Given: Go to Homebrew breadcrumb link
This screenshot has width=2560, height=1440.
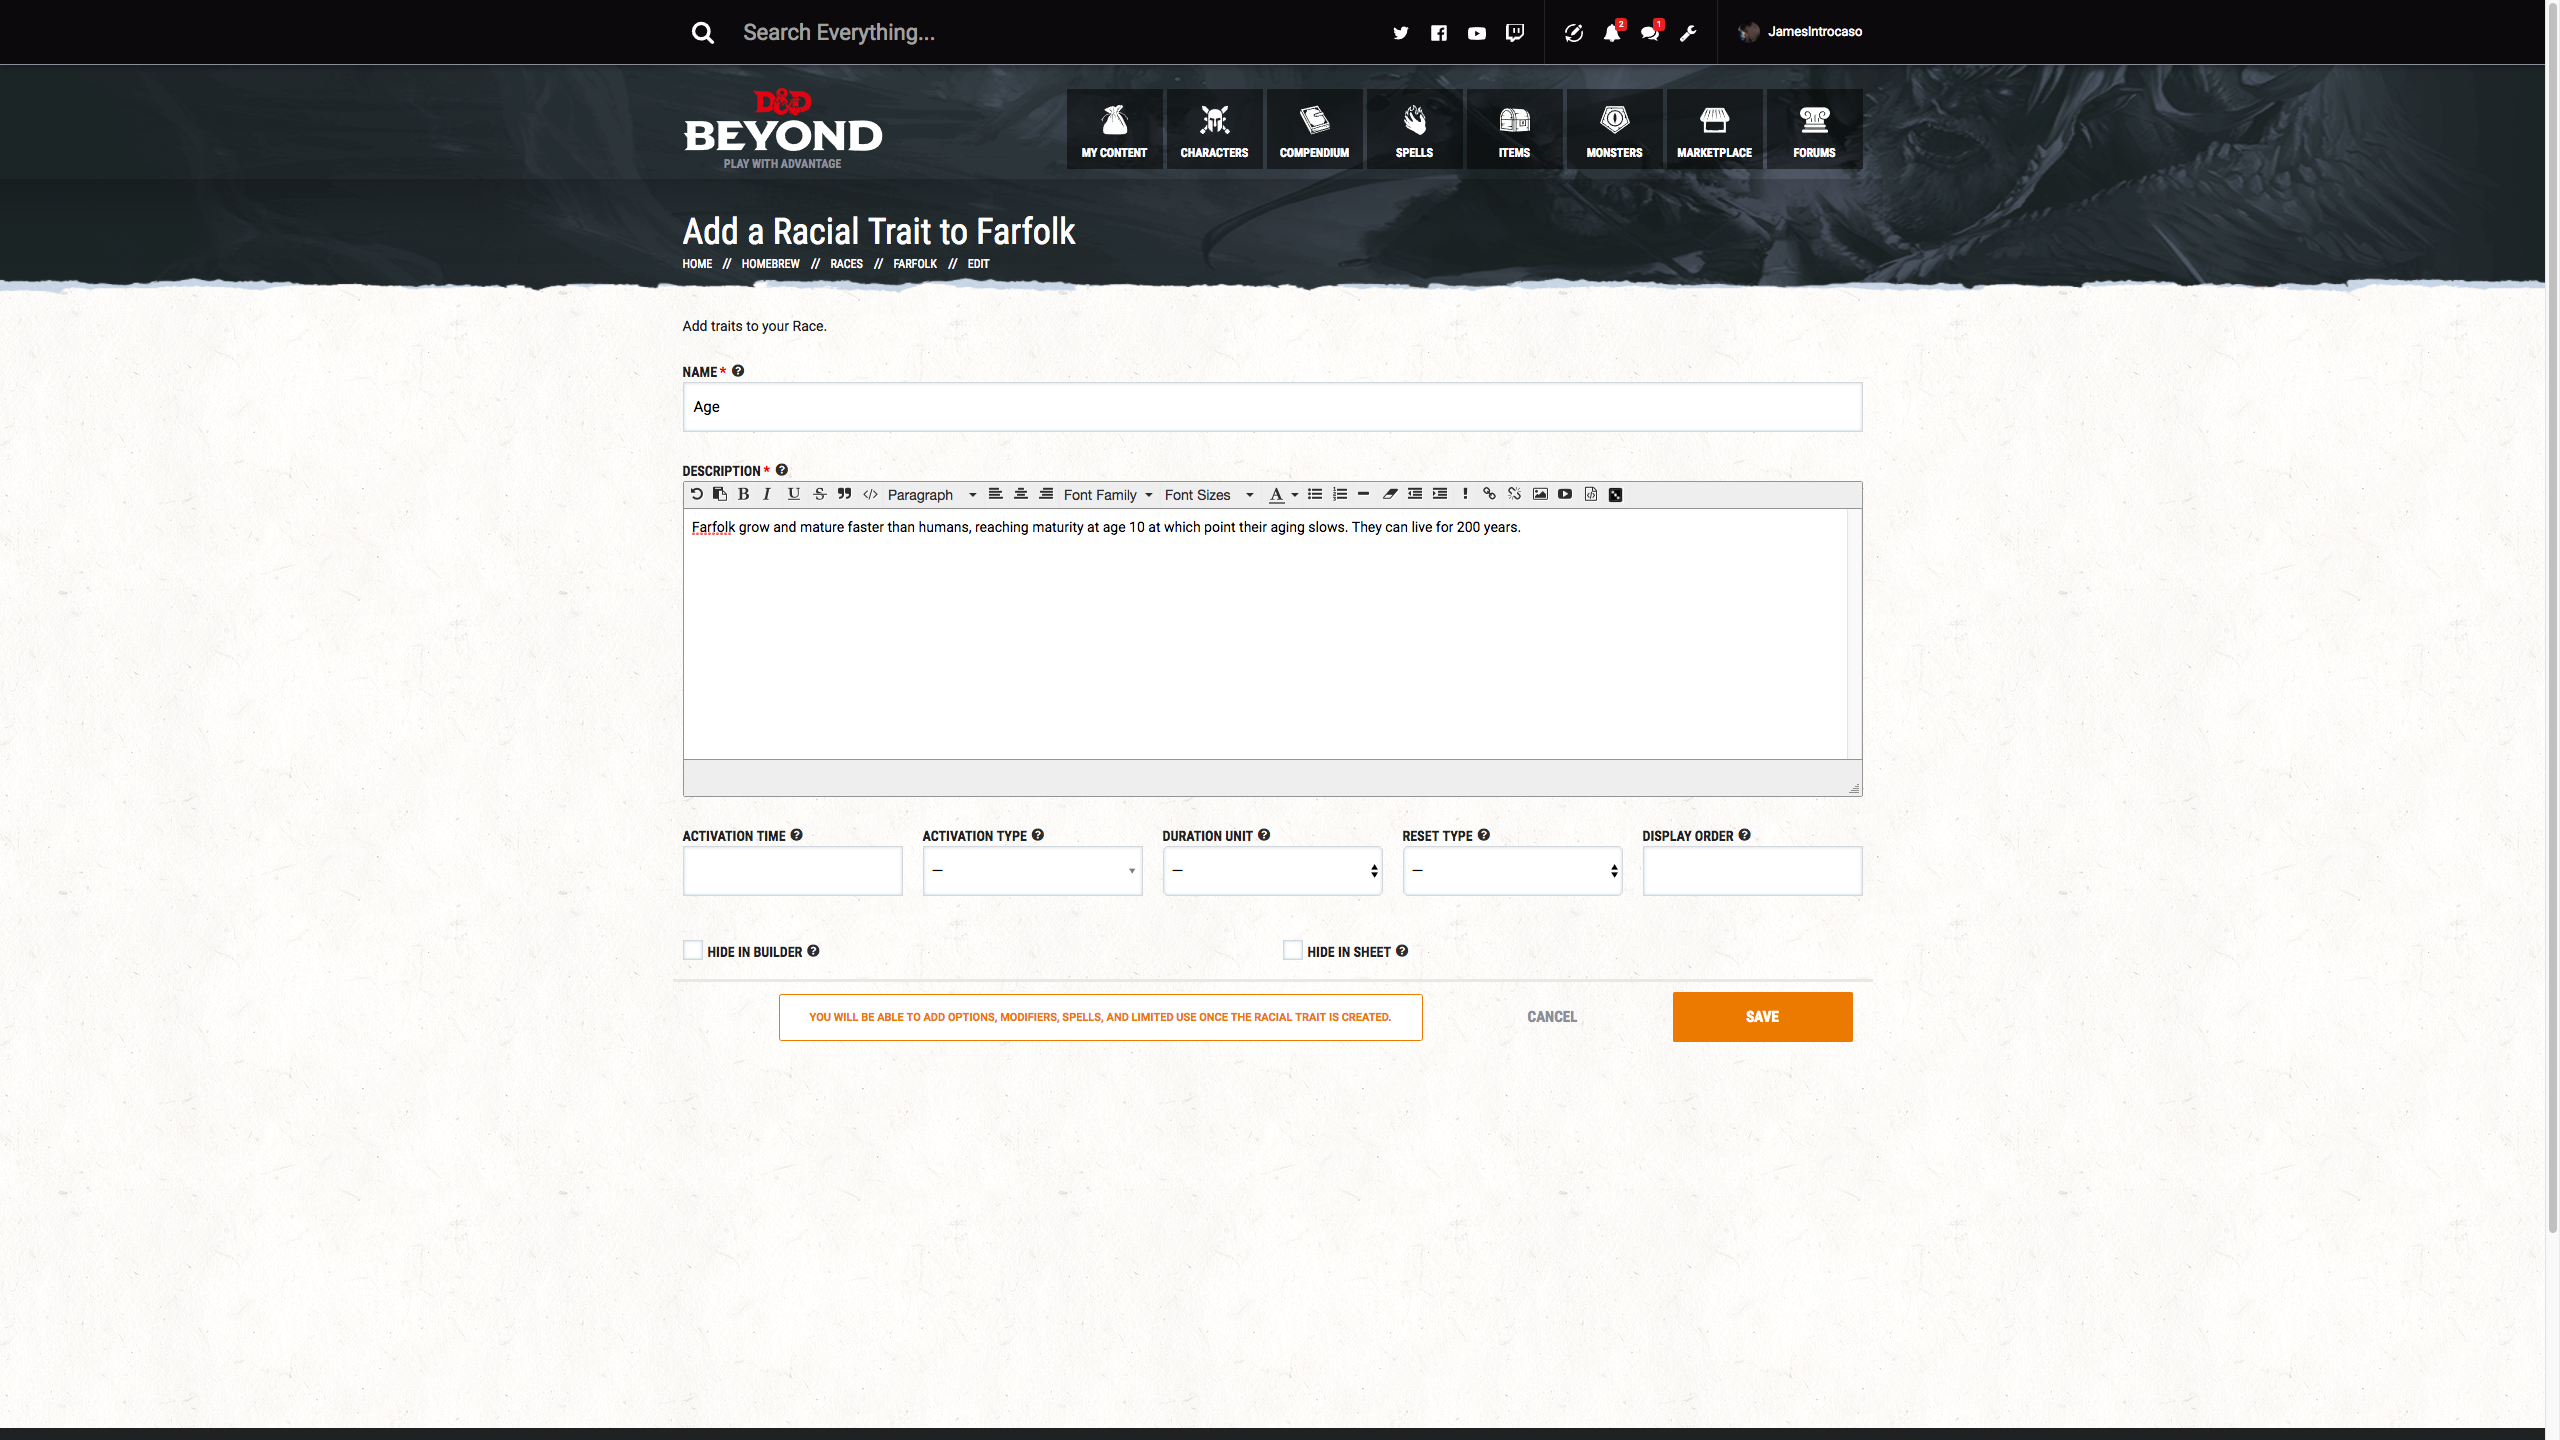Looking at the screenshot, I should click(x=770, y=264).
